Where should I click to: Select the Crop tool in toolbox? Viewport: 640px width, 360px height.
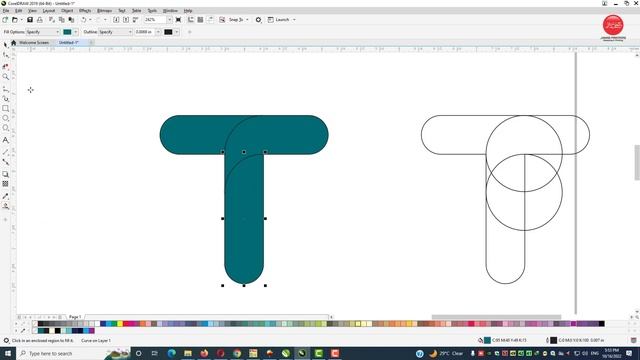pos(5,66)
